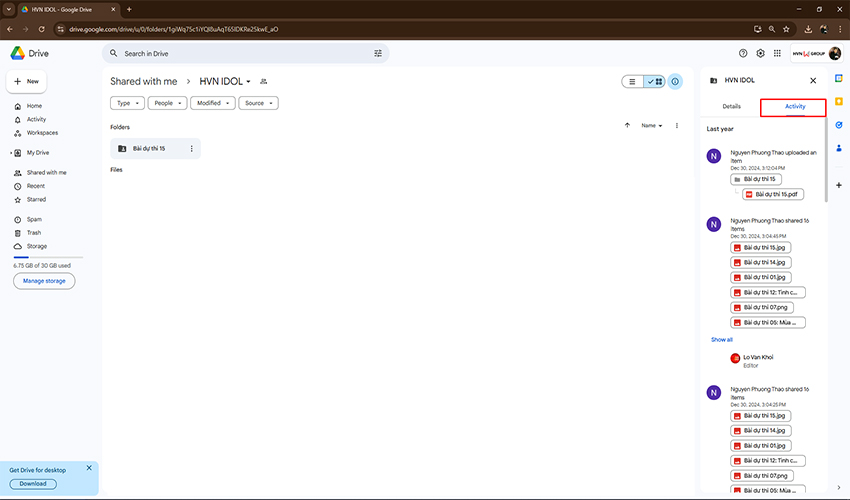Get add-ons plus icon in side panel
The width and height of the screenshot is (850, 500).
point(839,185)
